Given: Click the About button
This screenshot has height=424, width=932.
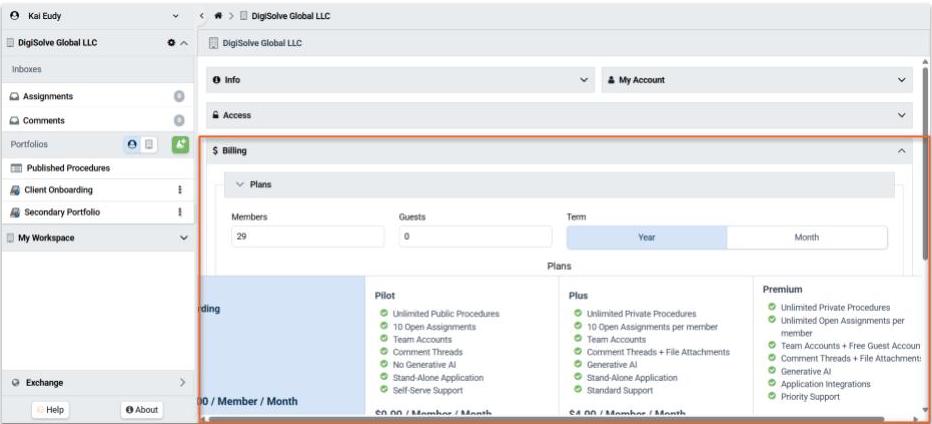Looking at the screenshot, I should click(140, 410).
